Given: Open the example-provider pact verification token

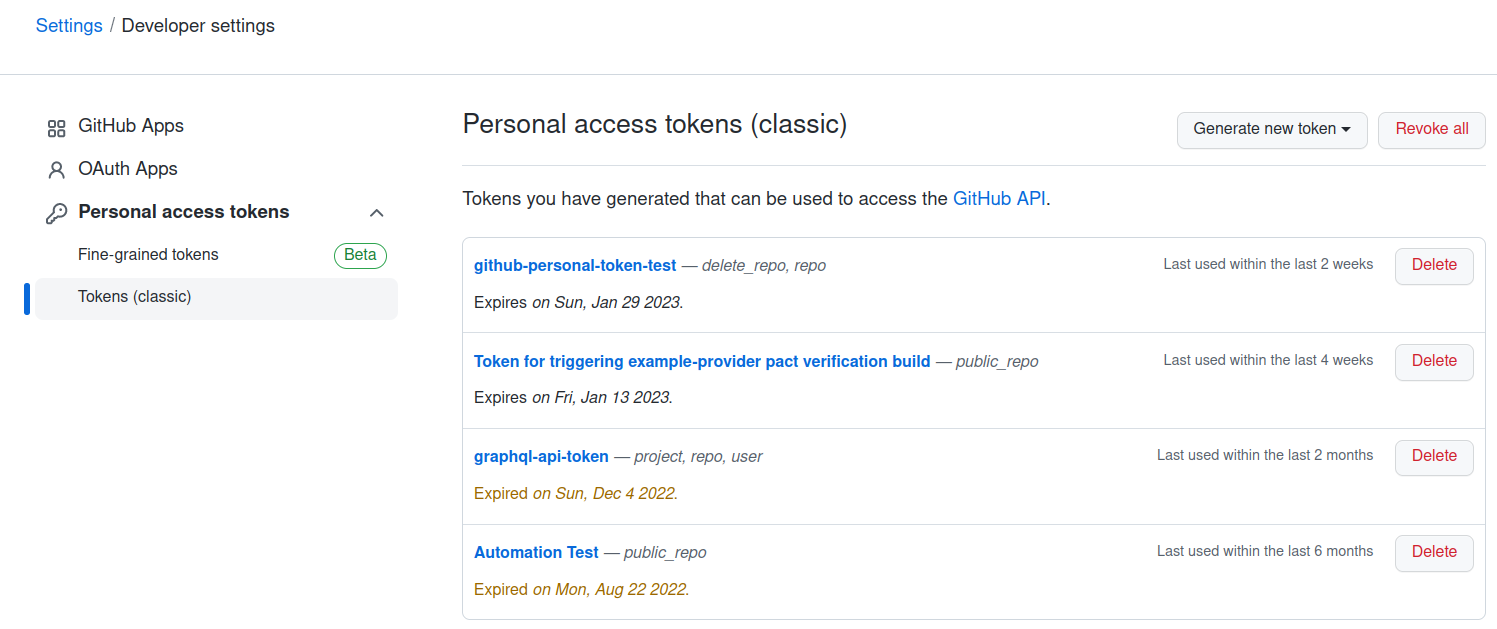Looking at the screenshot, I should click(702, 361).
